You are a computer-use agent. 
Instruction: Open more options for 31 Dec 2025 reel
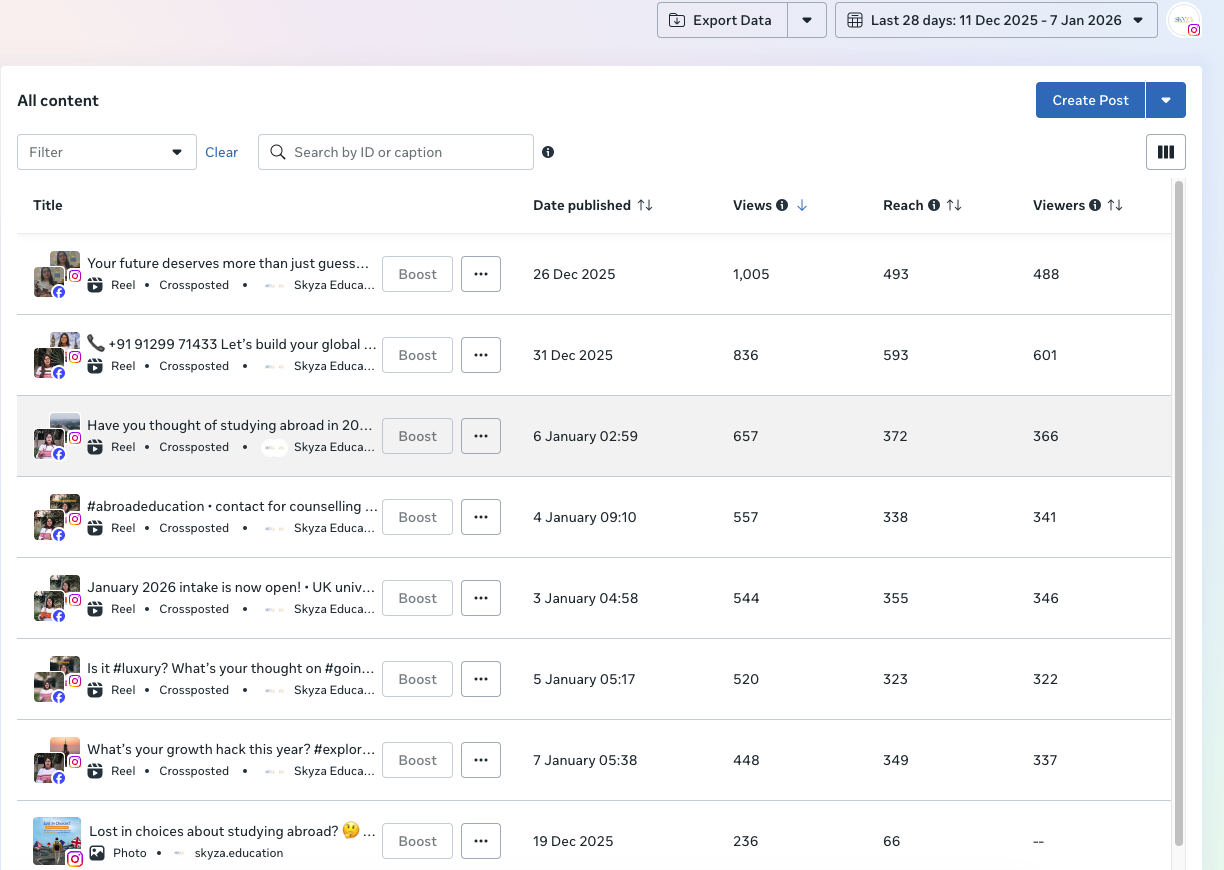click(x=481, y=355)
